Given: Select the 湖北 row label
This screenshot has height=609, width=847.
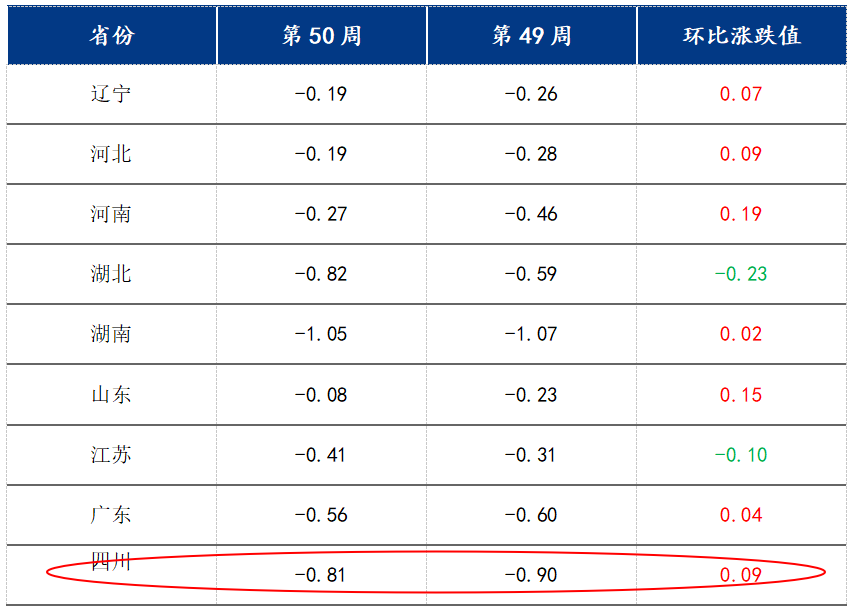Looking at the screenshot, I should [111, 274].
